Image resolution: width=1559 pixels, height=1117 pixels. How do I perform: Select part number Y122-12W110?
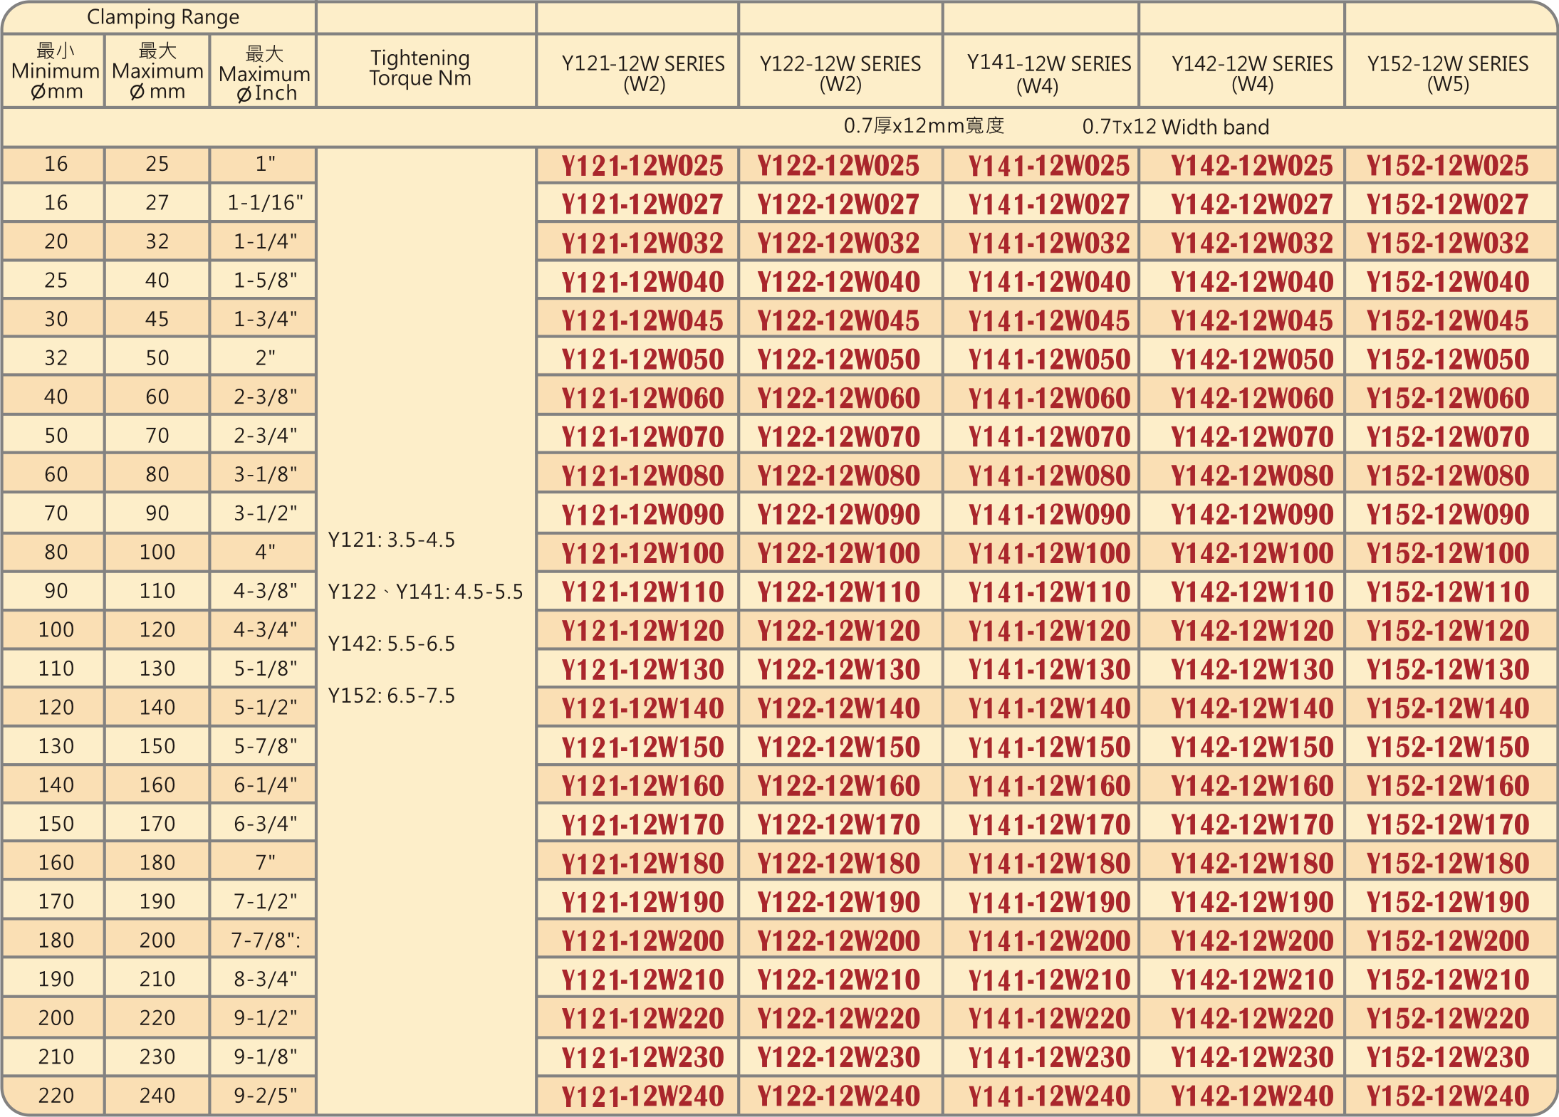pyautogui.click(x=838, y=592)
